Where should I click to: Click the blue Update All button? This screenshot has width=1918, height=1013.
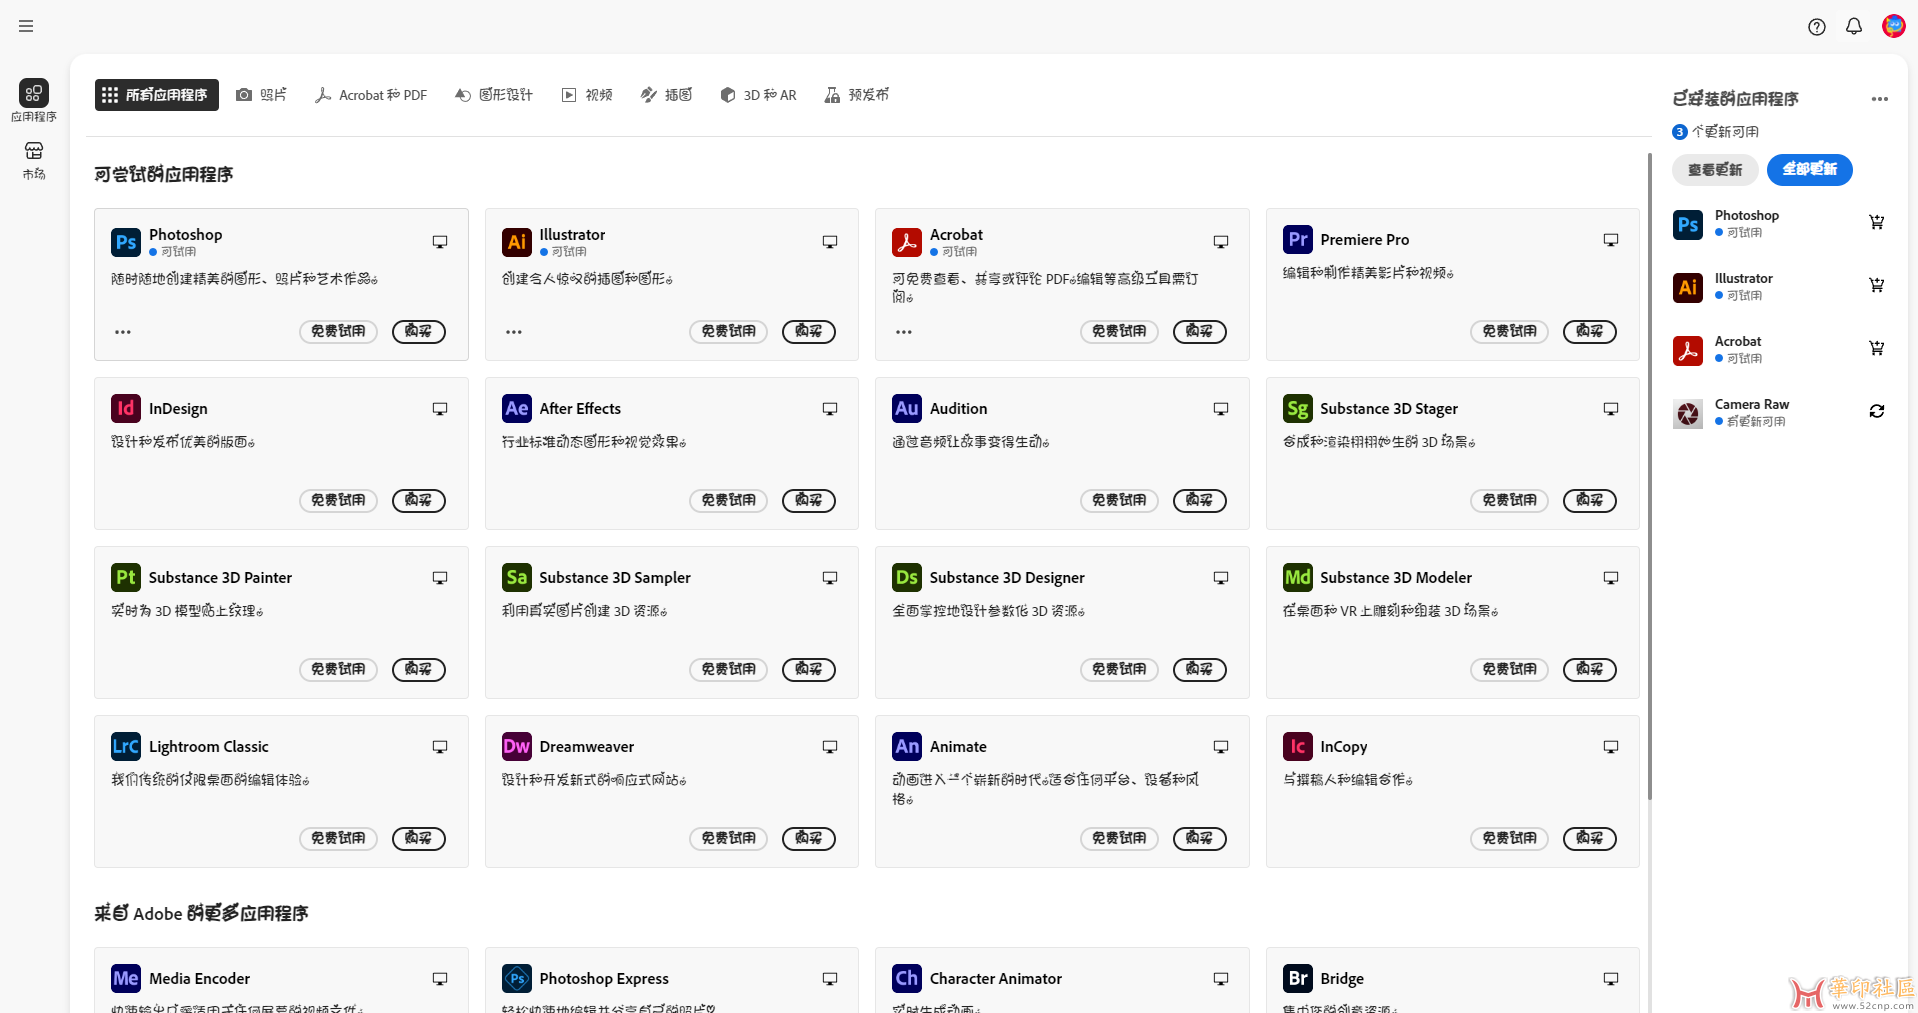1810,170
